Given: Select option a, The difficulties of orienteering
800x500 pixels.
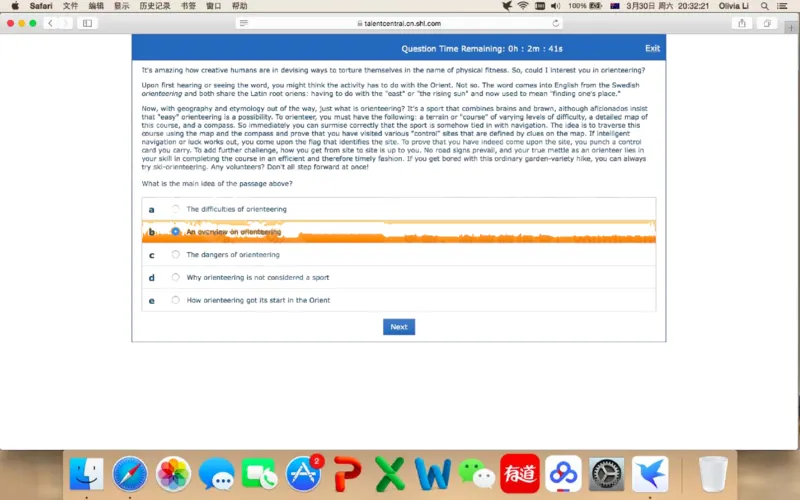Looking at the screenshot, I should coord(176,209).
